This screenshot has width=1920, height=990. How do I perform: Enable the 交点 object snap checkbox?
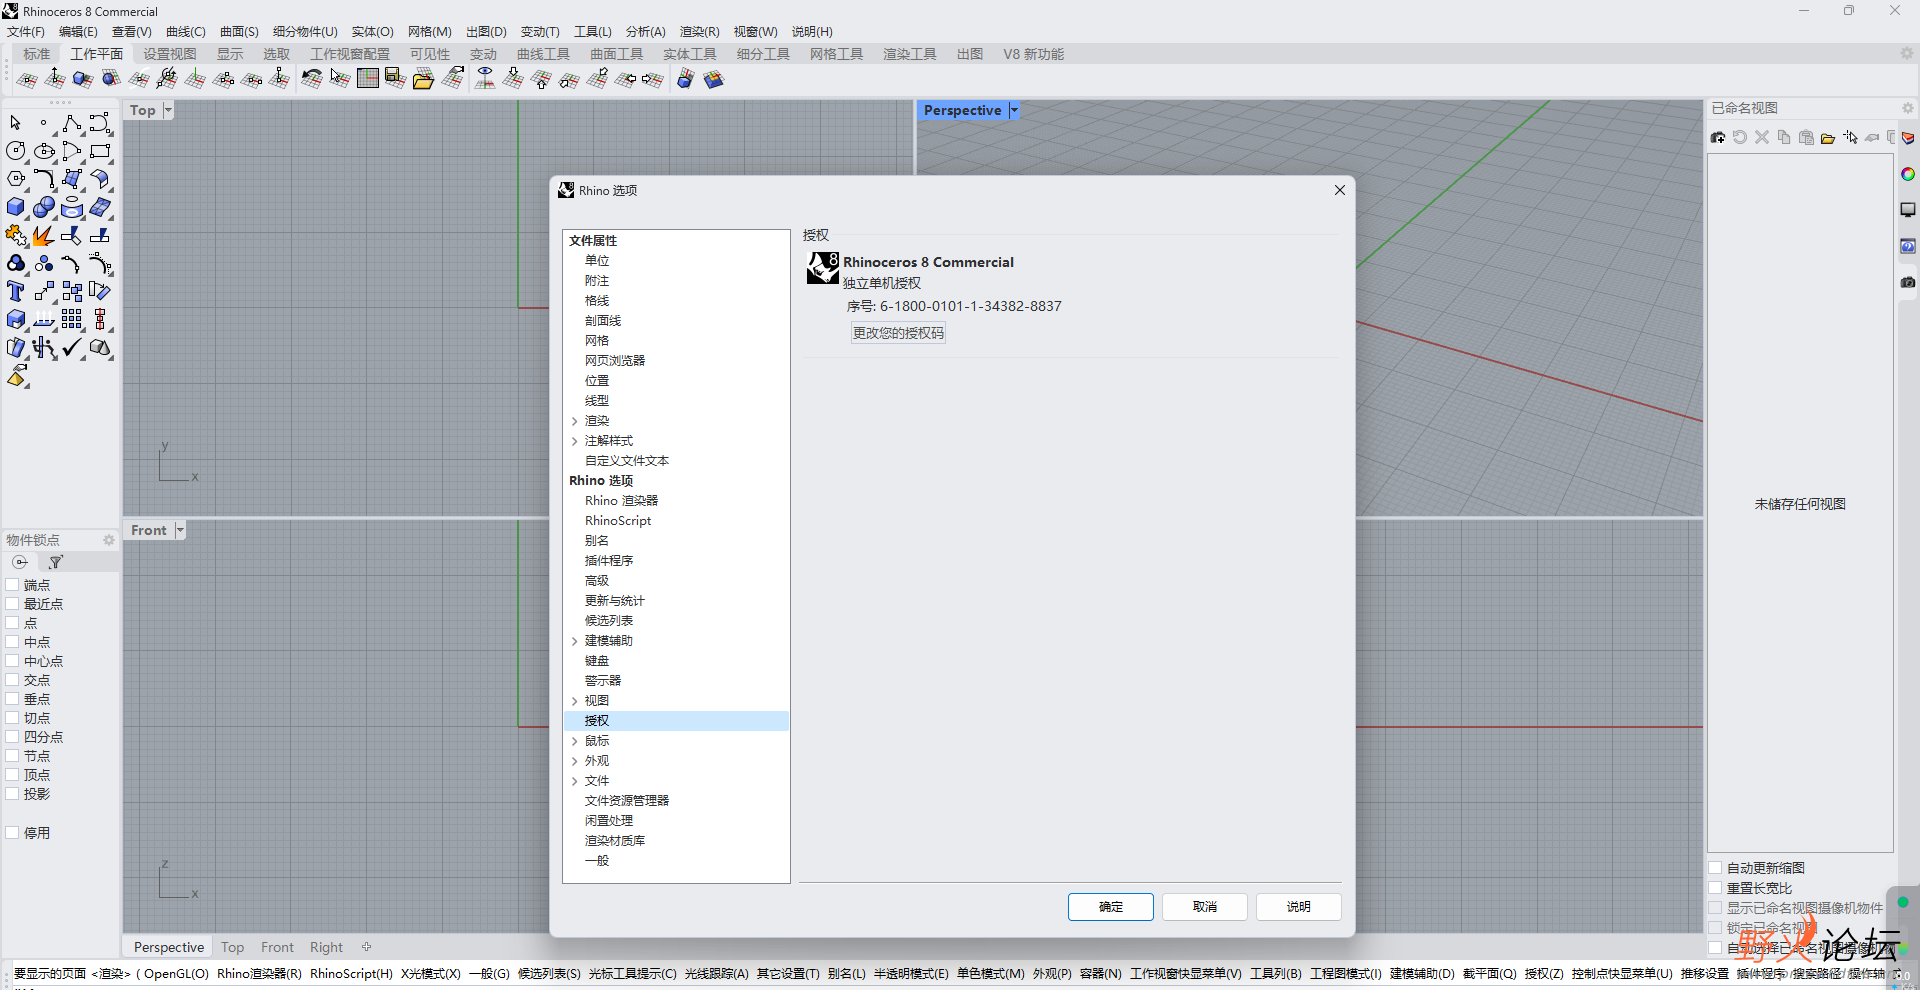[x=12, y=680]
